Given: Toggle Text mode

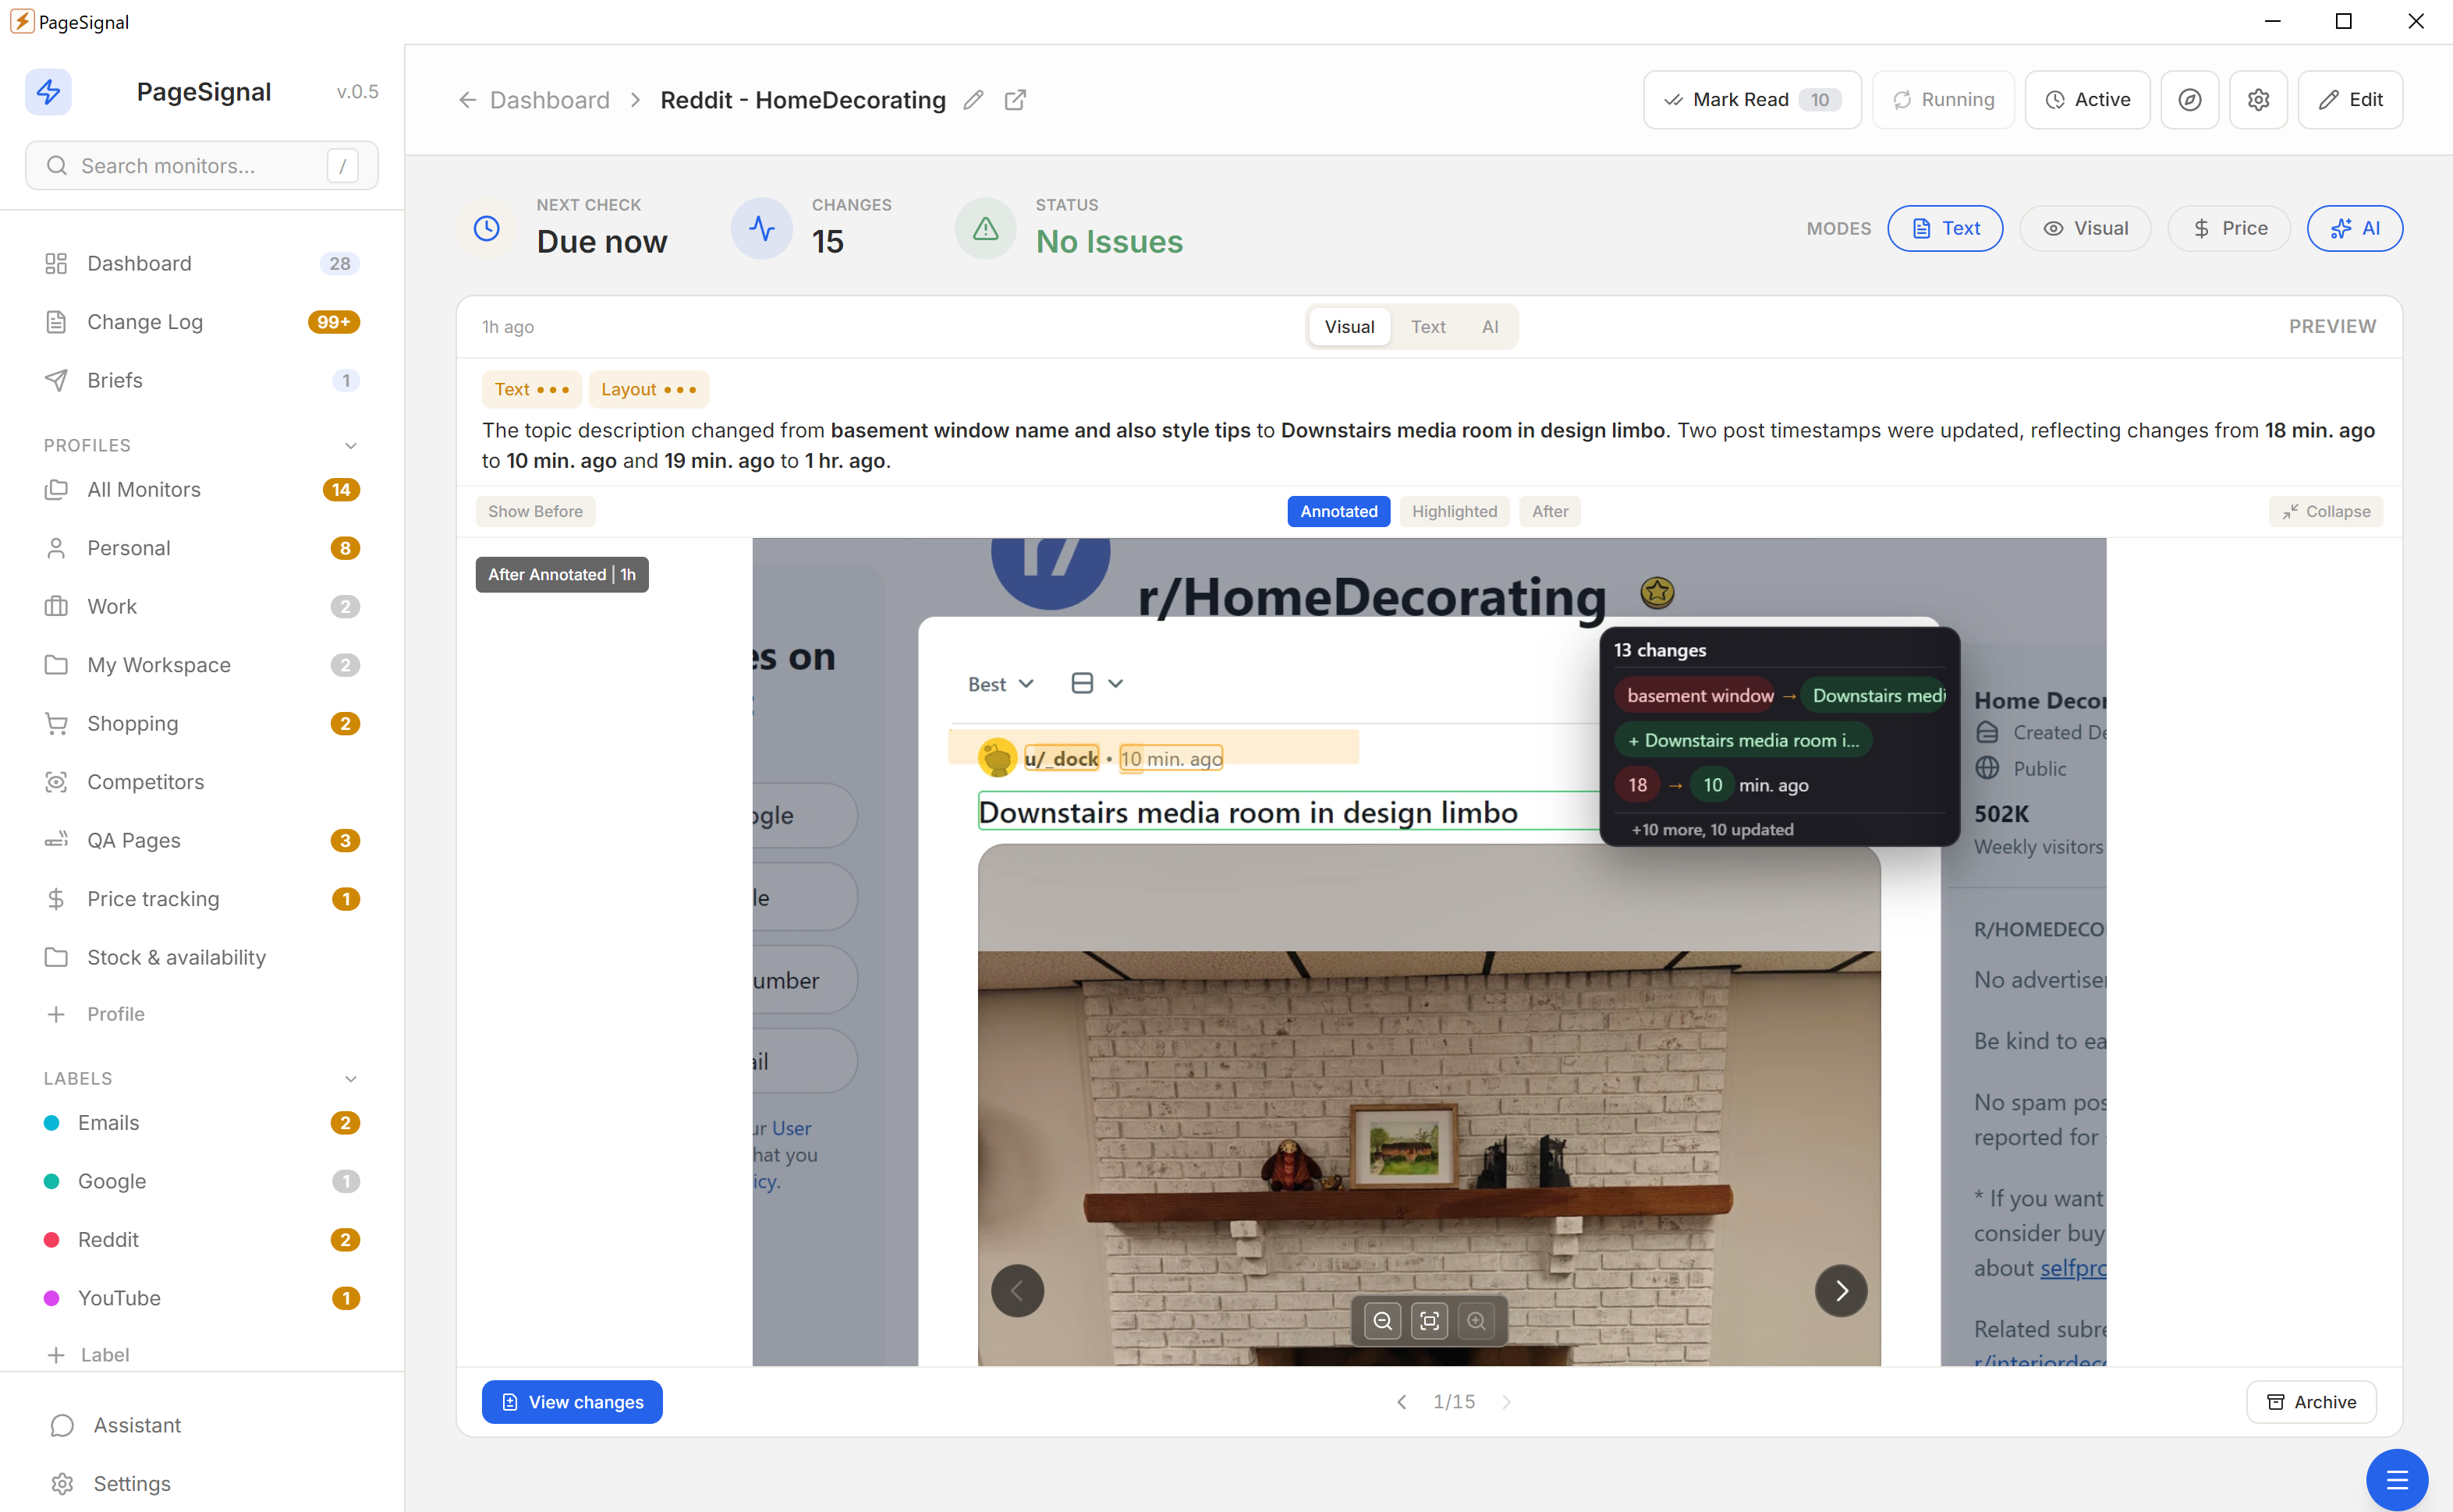Looking at the screenshot, I should [1945, 229].
